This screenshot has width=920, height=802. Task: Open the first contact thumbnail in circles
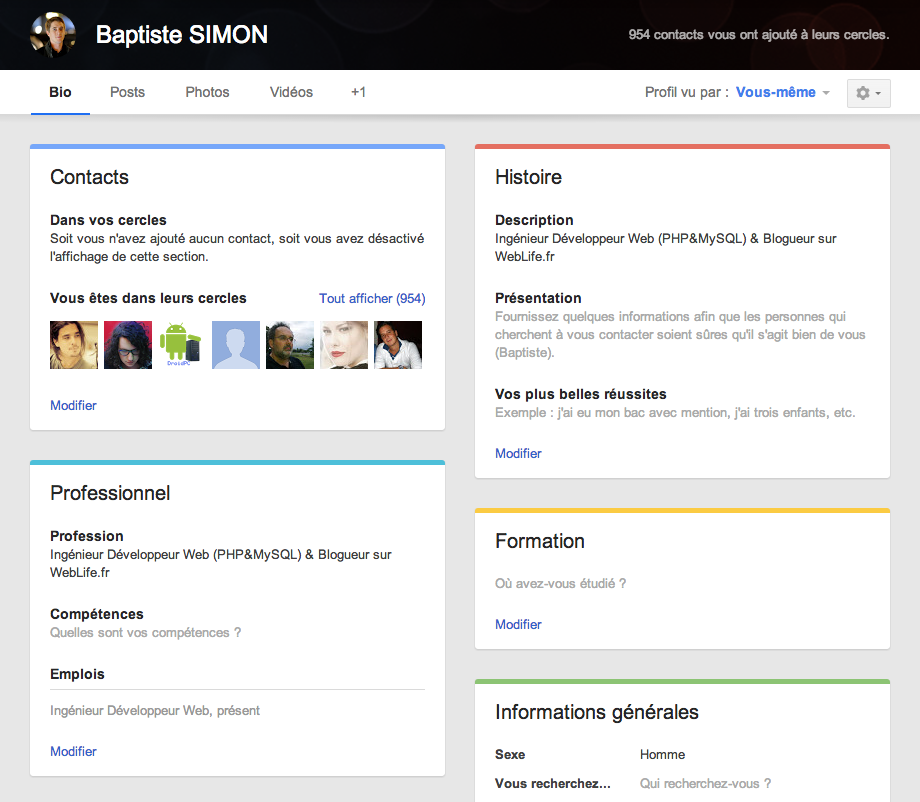tap(74, 345)
